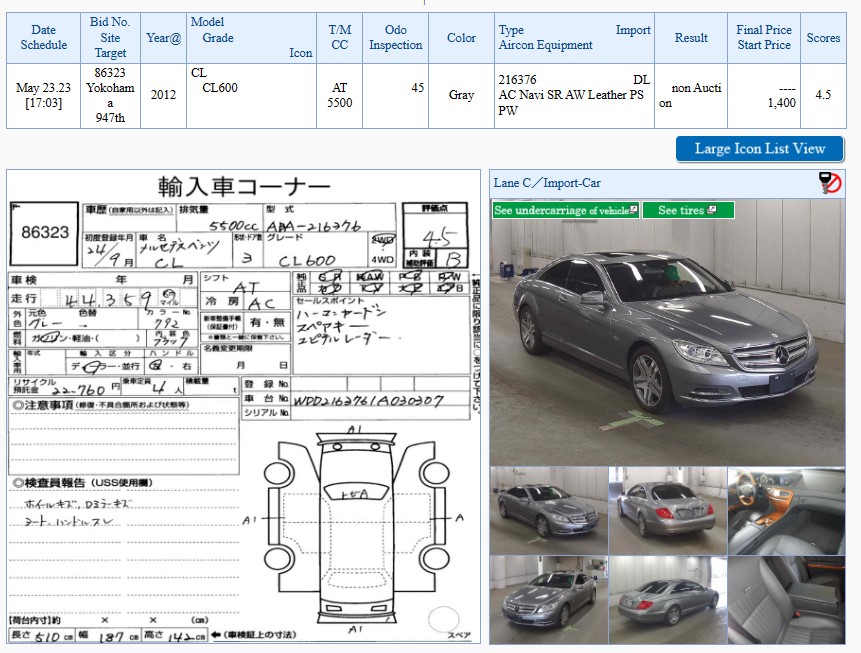Screen dimensions: 861x653
Task: Select the 2012 year cell
Action: [x=164, y=96]
